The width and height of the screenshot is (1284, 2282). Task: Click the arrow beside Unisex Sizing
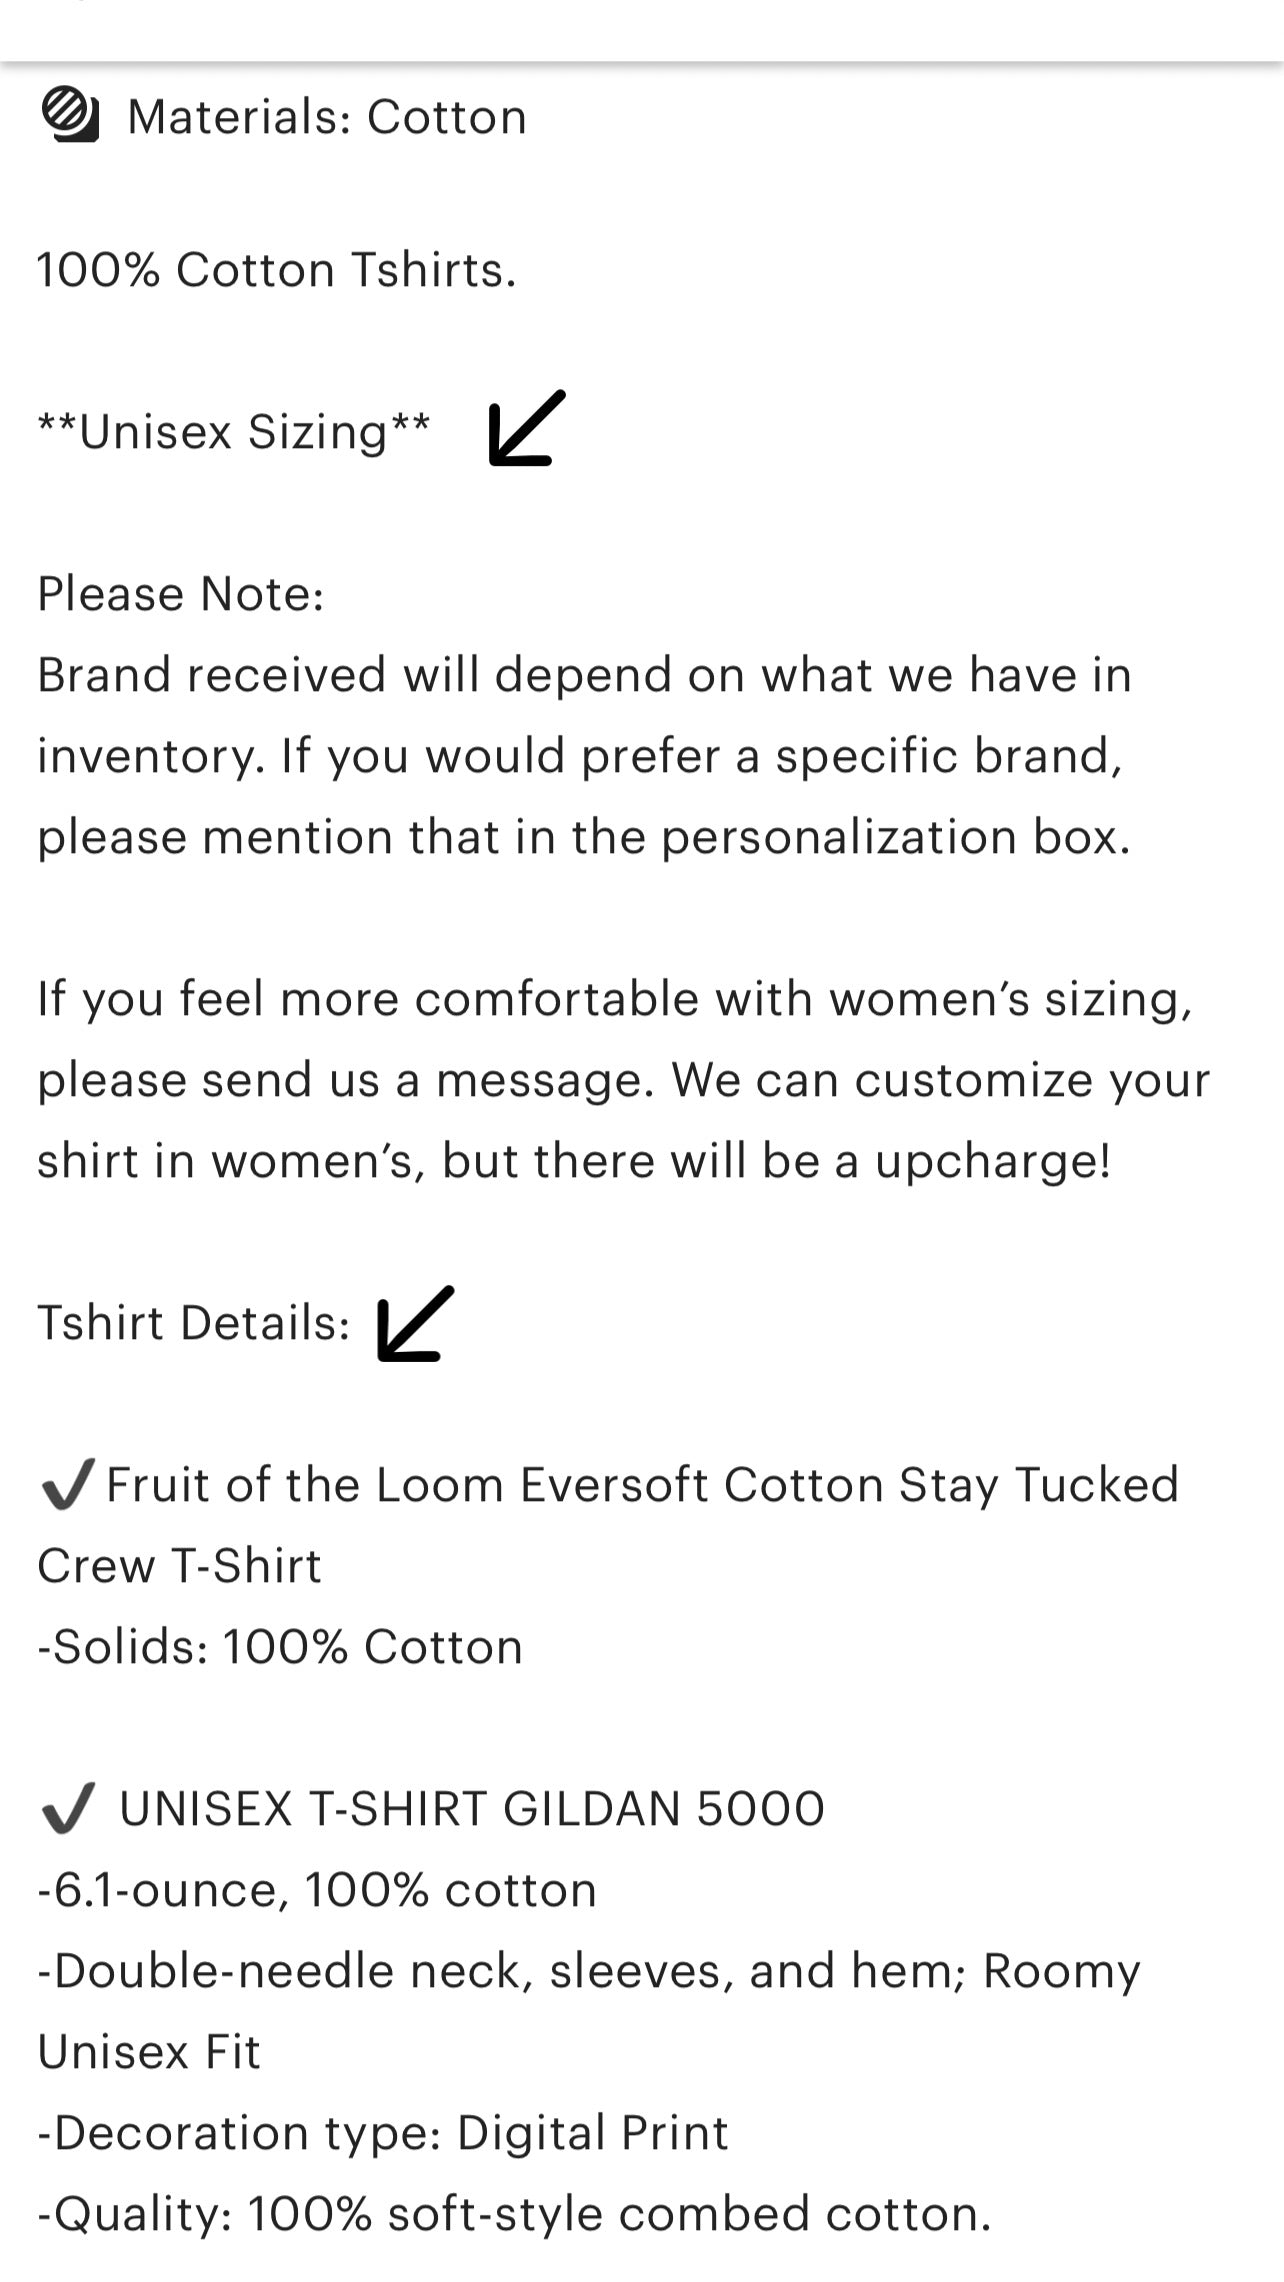coord(527,428)
